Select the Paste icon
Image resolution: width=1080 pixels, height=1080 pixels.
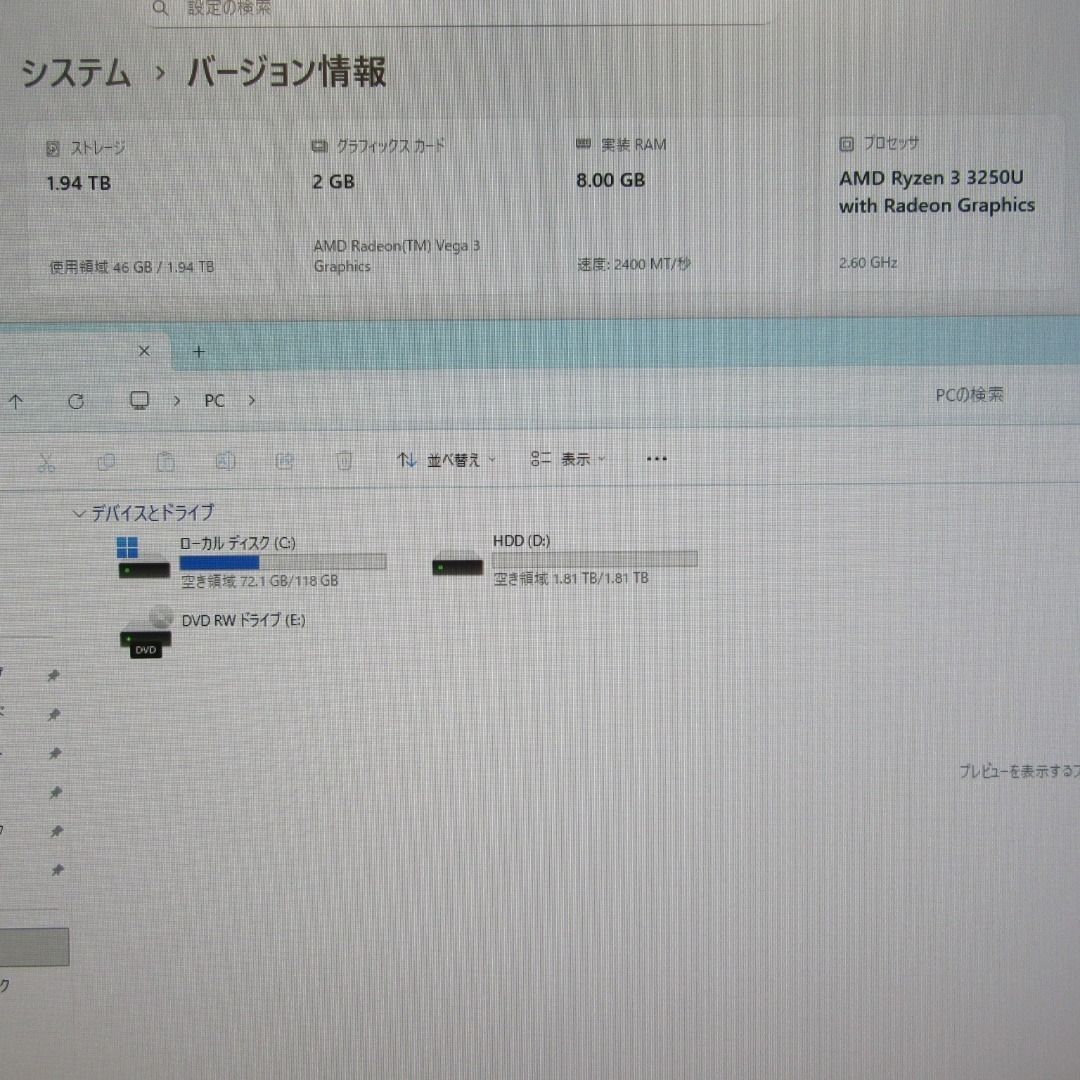[x=165, y=460]
